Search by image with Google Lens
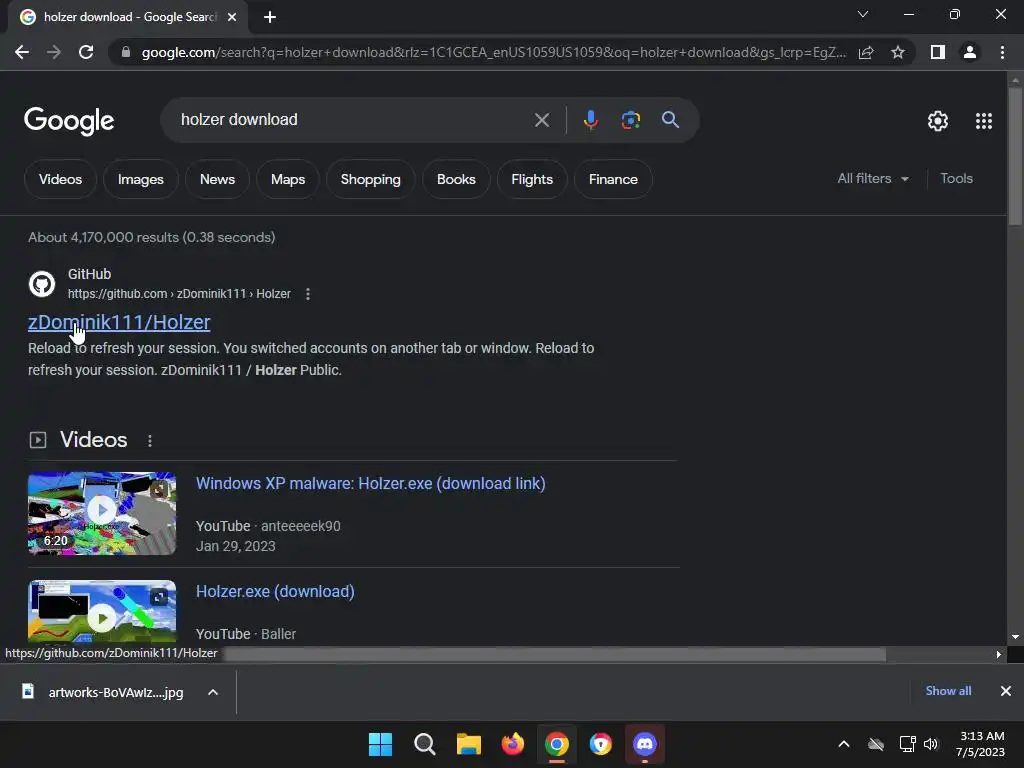This screenshot has height=768, width=1024. click(630, 120)
